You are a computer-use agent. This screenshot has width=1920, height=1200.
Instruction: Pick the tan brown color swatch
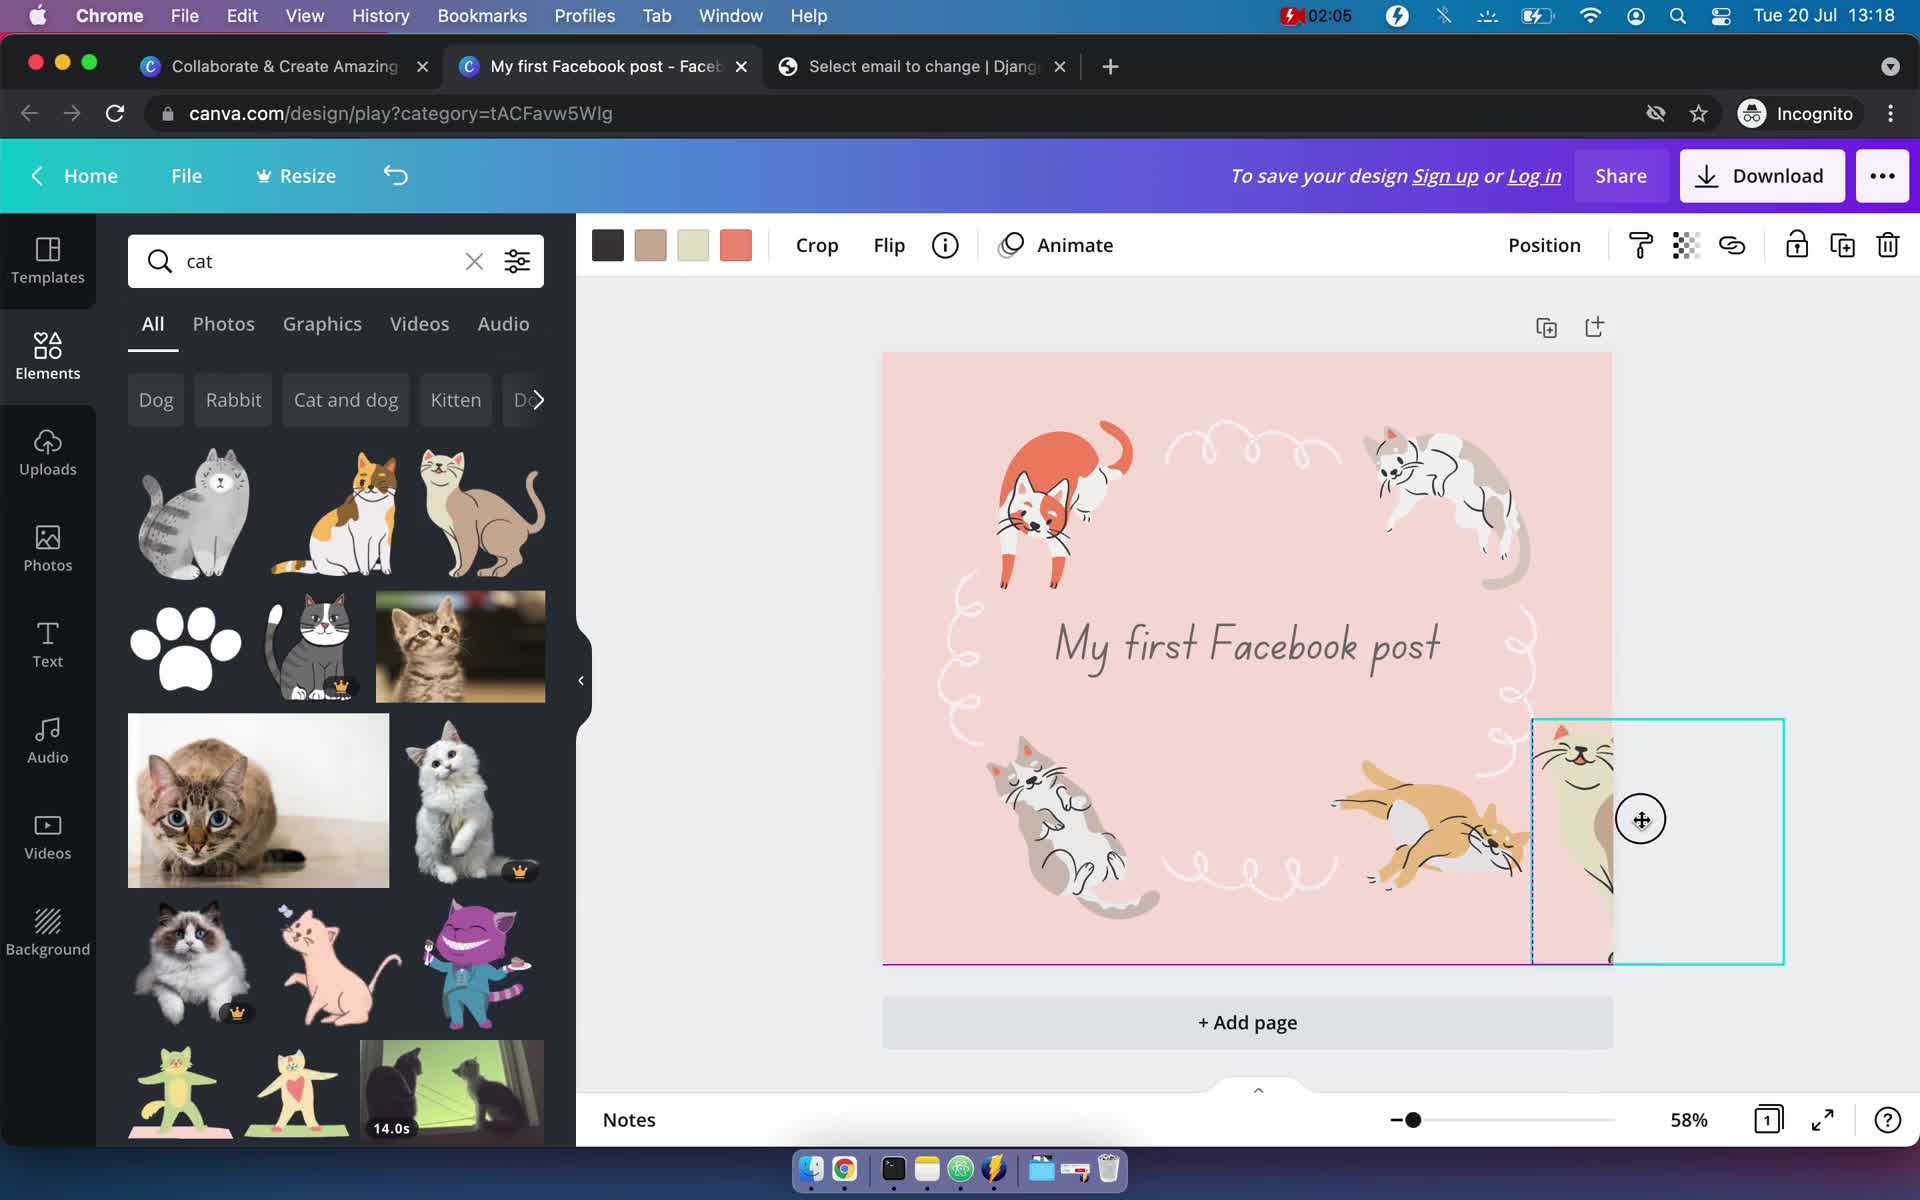(x=651, y=245)
